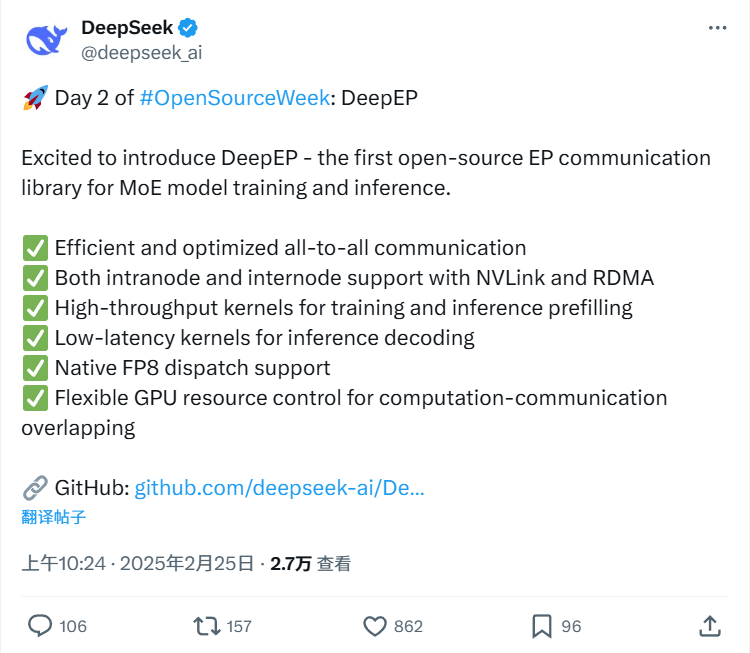Image resolution: width=750 pixels, height=653 pixels.
Task: Bookmark the post with bookmark icon
Action: (x=541, y=626)
